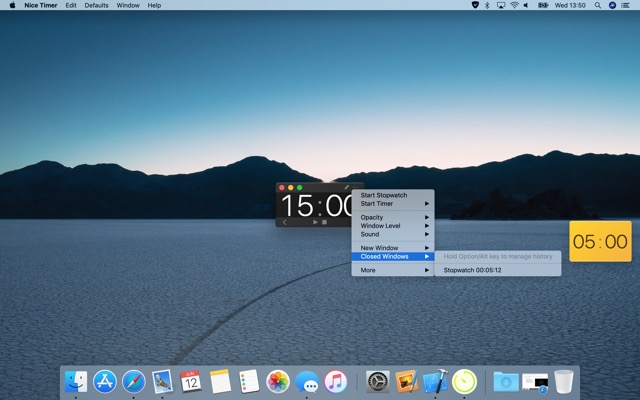Open iTunes from the Dock
This screenshot has height=400, width=640.
336,382
